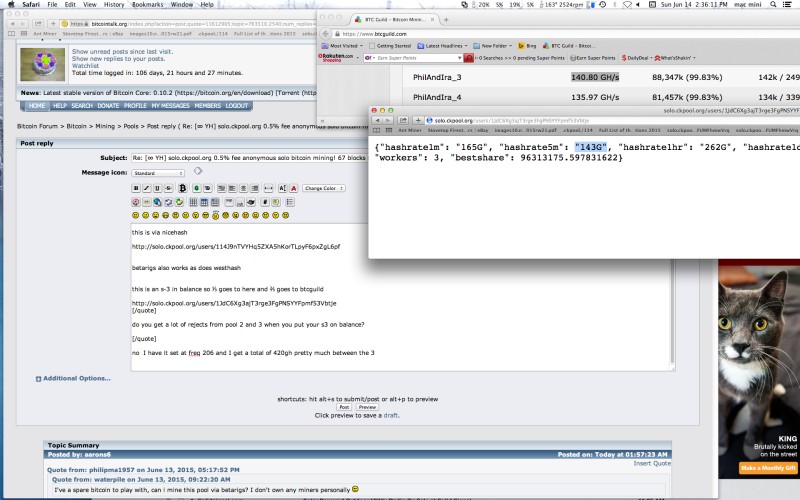Open Safari Bookmarks menu
Viewport: 800px width, 500px height.
coord(147,4)
